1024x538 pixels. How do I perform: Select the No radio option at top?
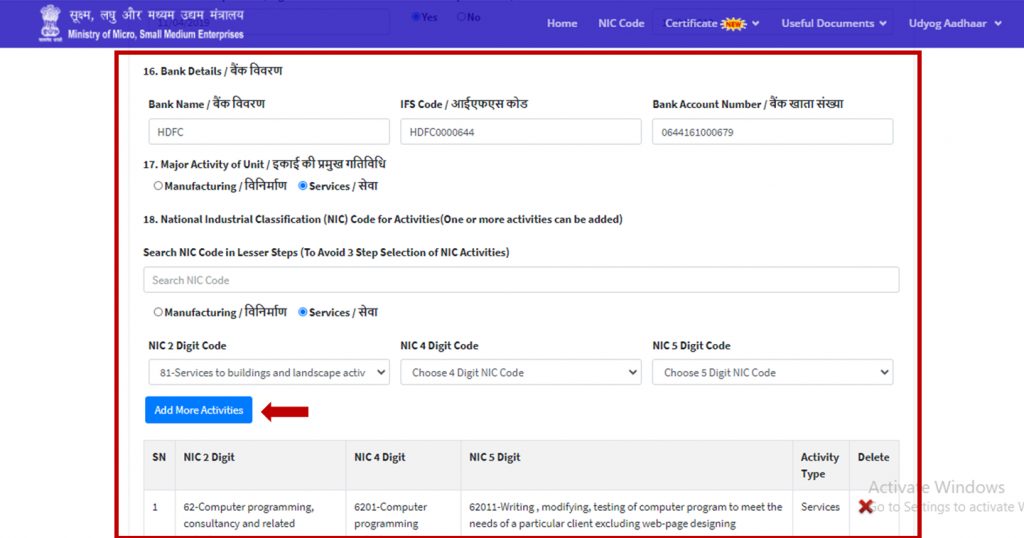click(x=461, y=17)
